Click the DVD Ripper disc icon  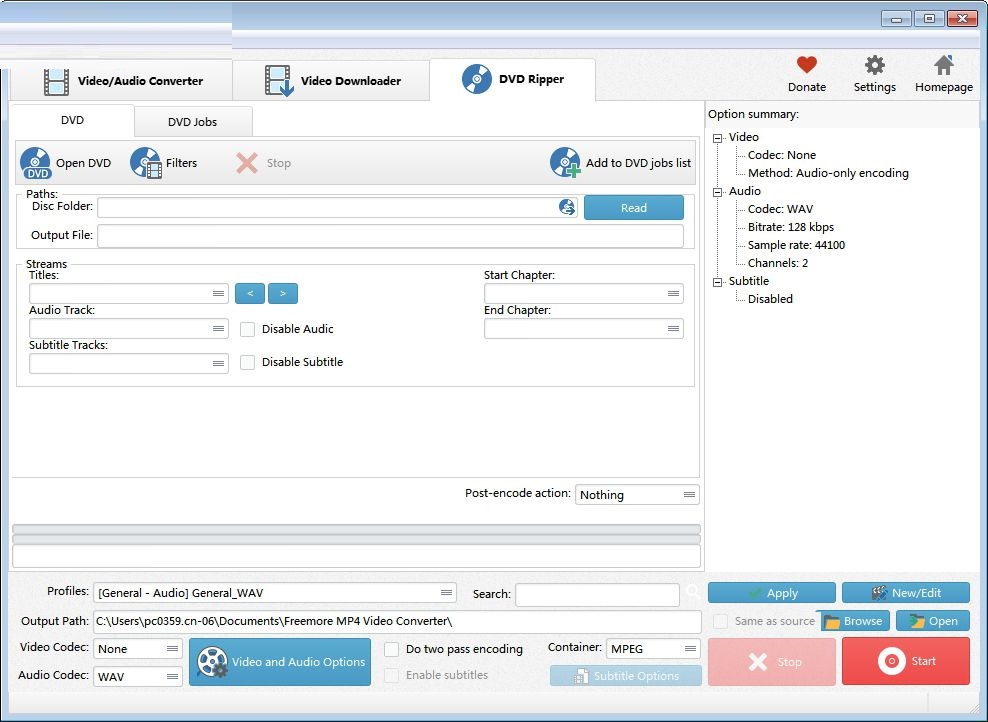click(477, 79)
